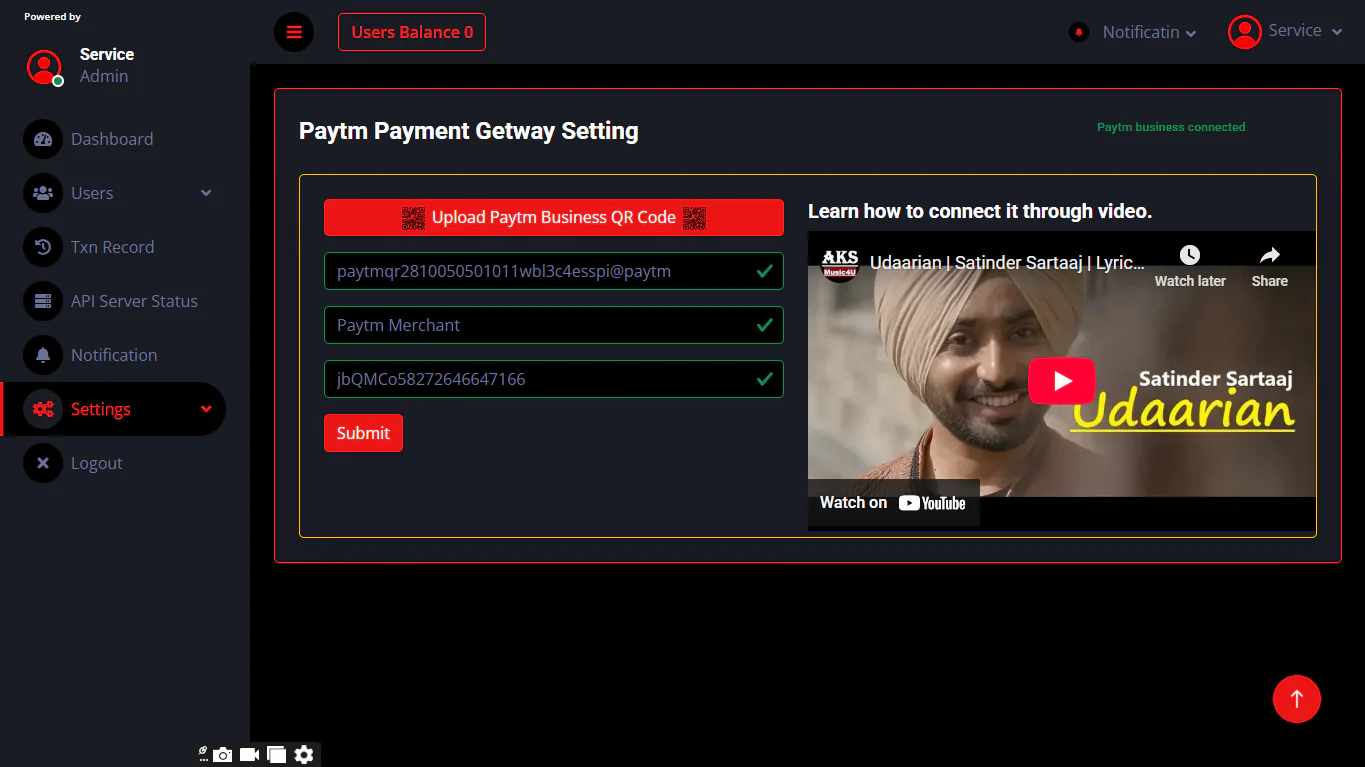Click the Users group icon

pos(43,193)
